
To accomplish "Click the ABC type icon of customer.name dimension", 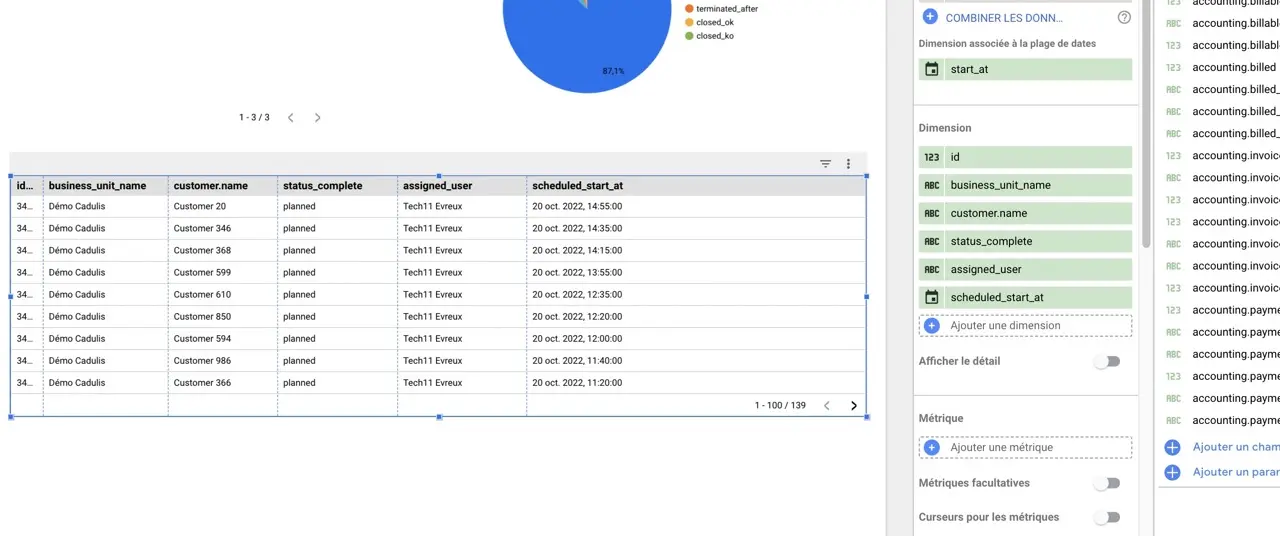I will pos(932,213).
